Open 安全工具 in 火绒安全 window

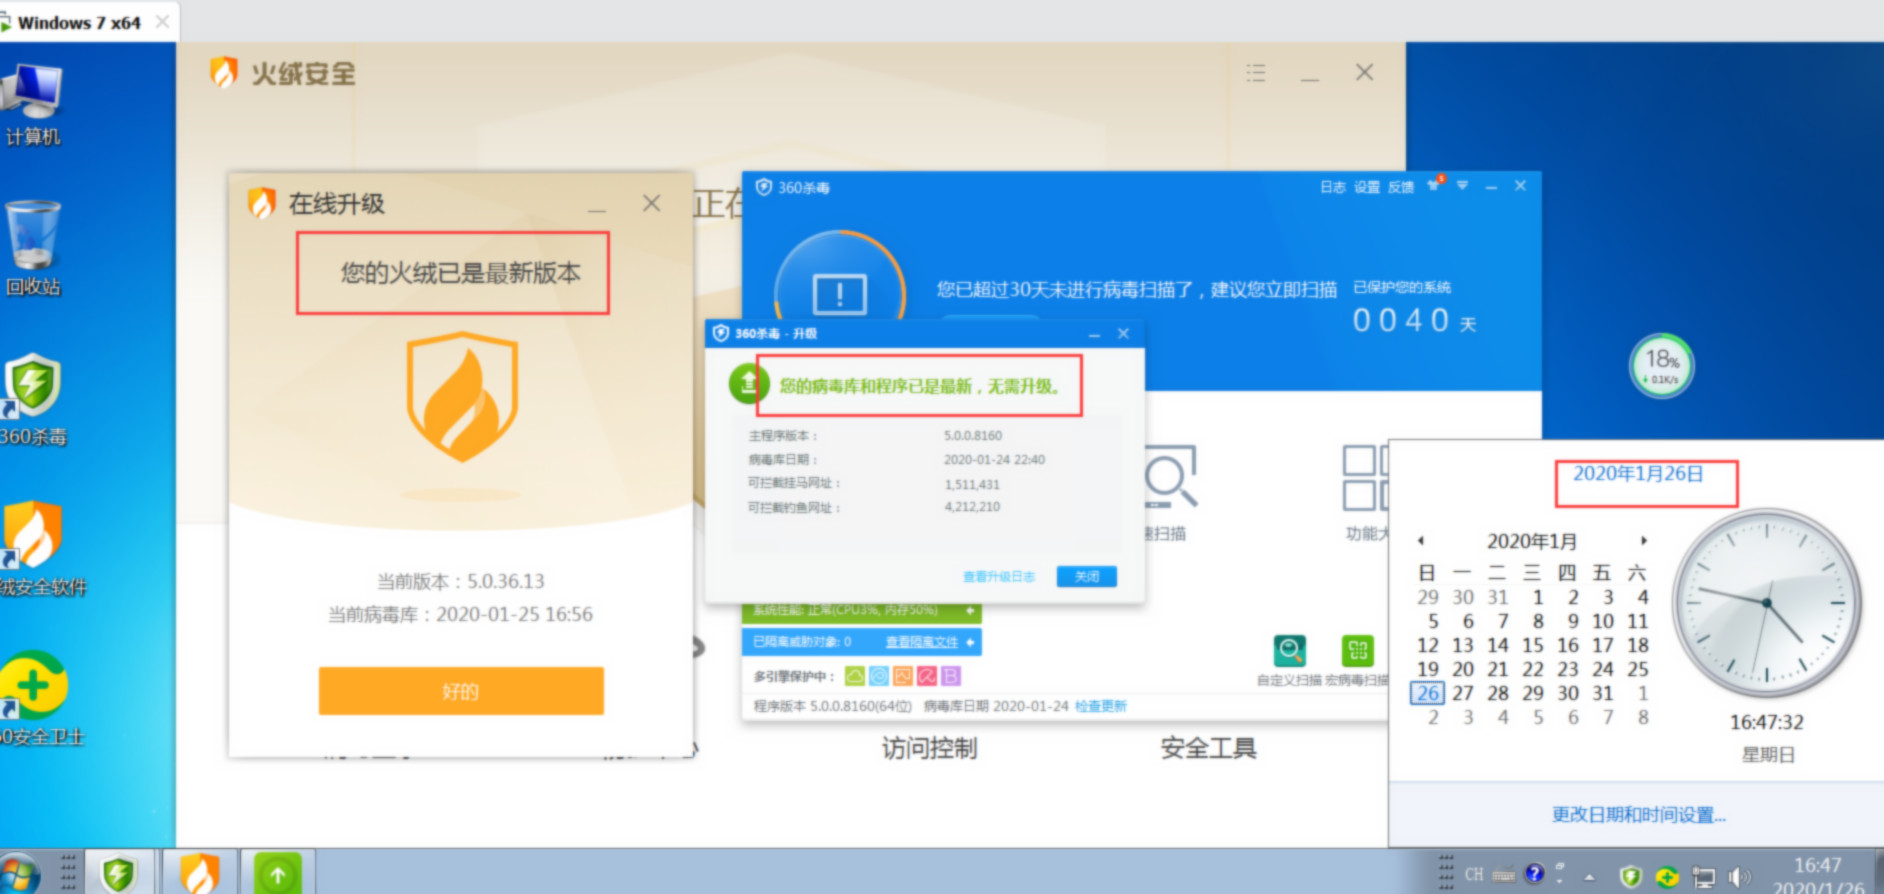pyautogui.click(x=1208, y=748)
